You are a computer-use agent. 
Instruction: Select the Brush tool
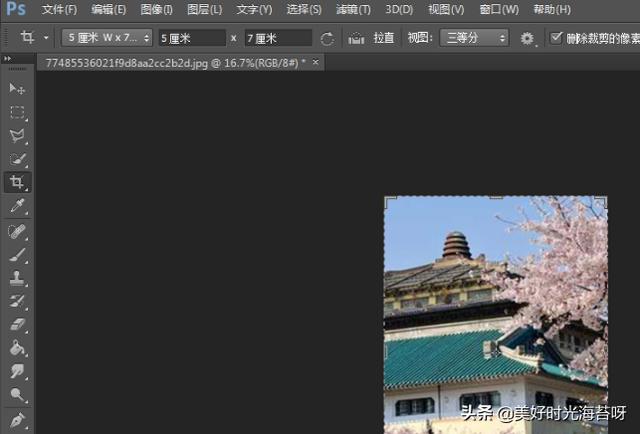pyautogui.click(x=17, y=255)
